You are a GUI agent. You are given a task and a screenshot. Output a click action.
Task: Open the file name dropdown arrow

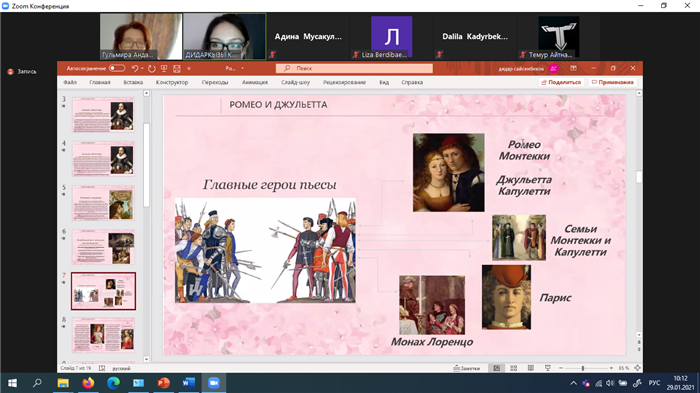(x=242, y=68)
